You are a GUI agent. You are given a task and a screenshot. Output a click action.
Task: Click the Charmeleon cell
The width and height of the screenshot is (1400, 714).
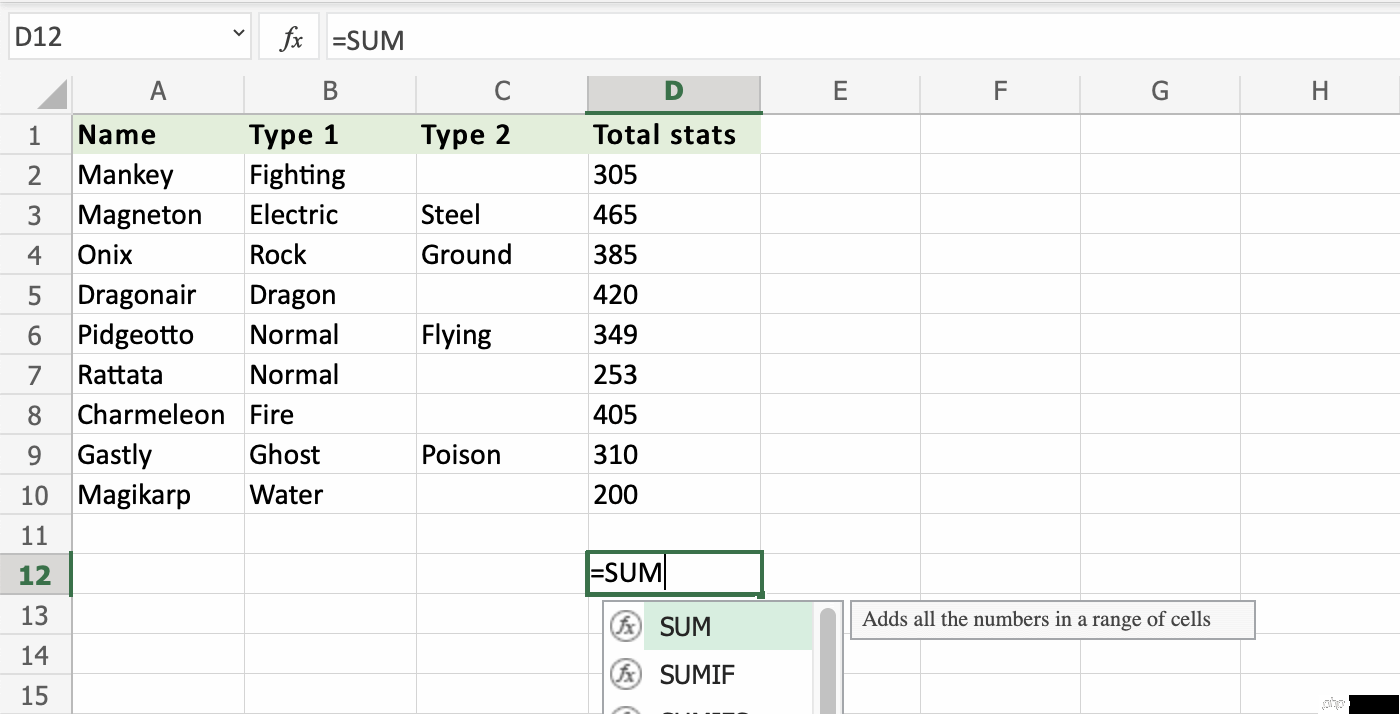(158, 415)
